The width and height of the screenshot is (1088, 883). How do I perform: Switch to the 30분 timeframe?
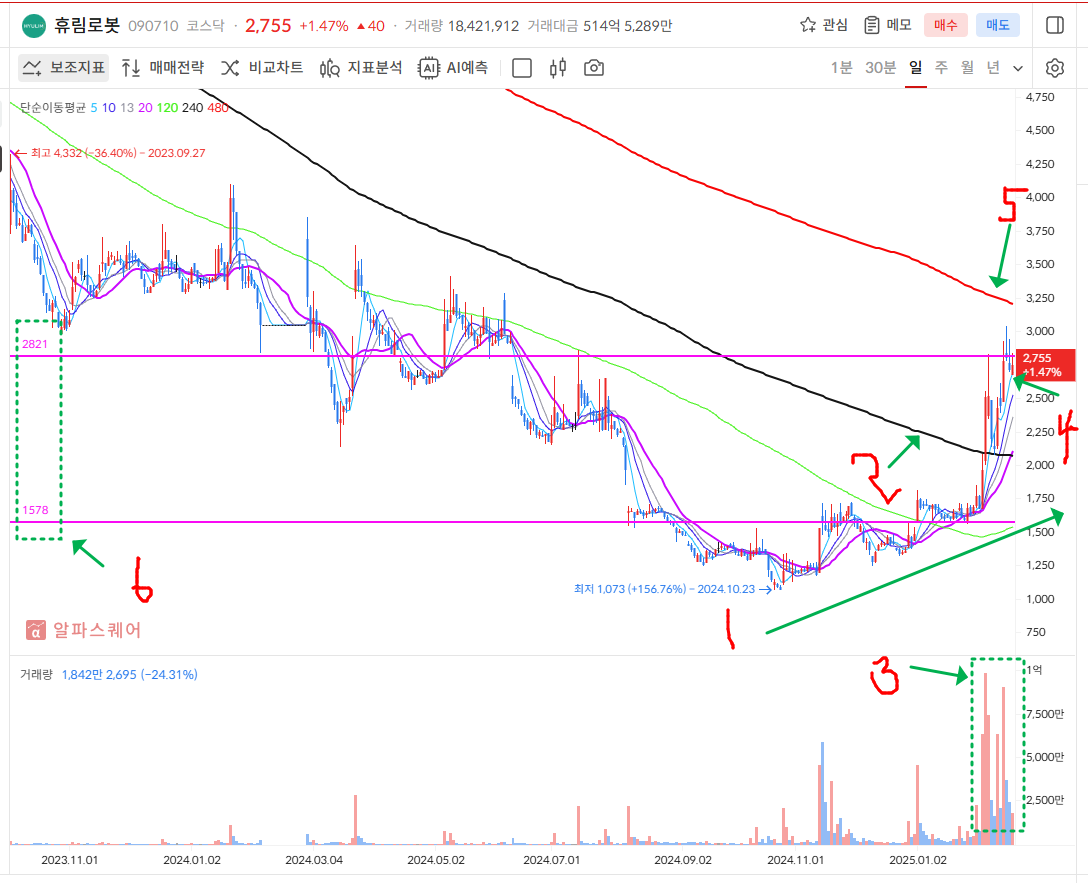pyautogui.click(x=881, y=67)
